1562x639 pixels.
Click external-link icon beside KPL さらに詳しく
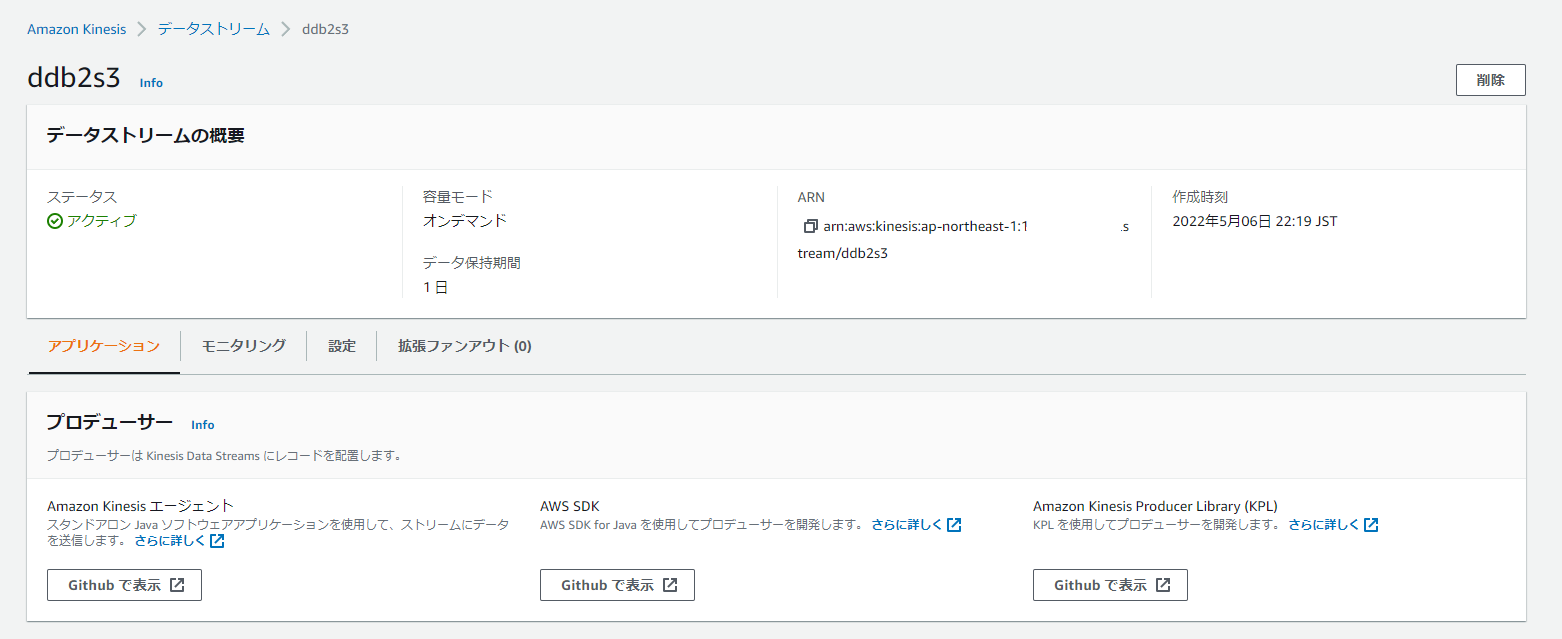[x=1371, y=525]
